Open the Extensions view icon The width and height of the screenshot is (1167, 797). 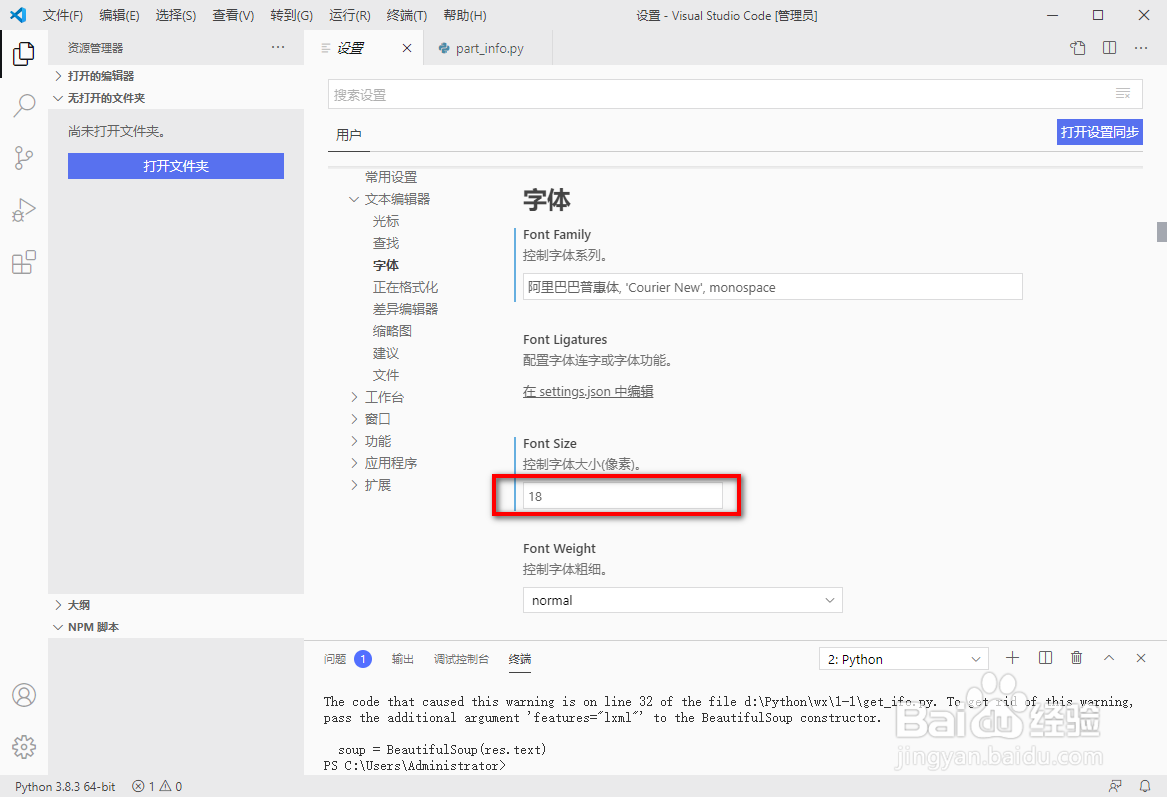click(x=24, y=262)
